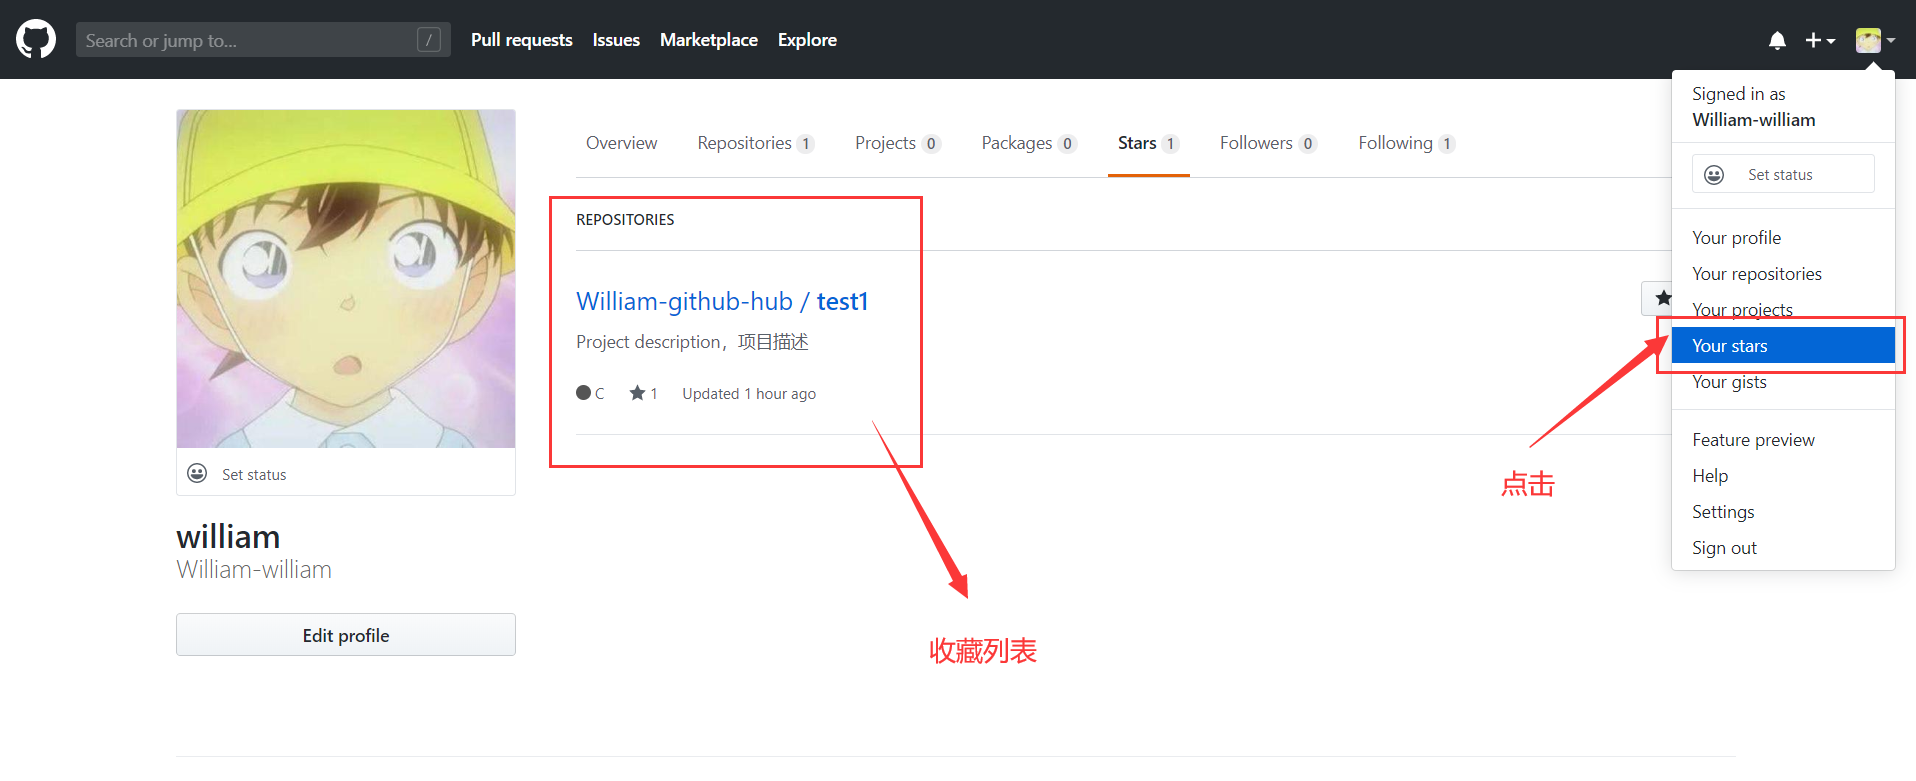Unstar the test1 repository button
Viewport: 1916px width, 781px height.
click(1656, 298)
